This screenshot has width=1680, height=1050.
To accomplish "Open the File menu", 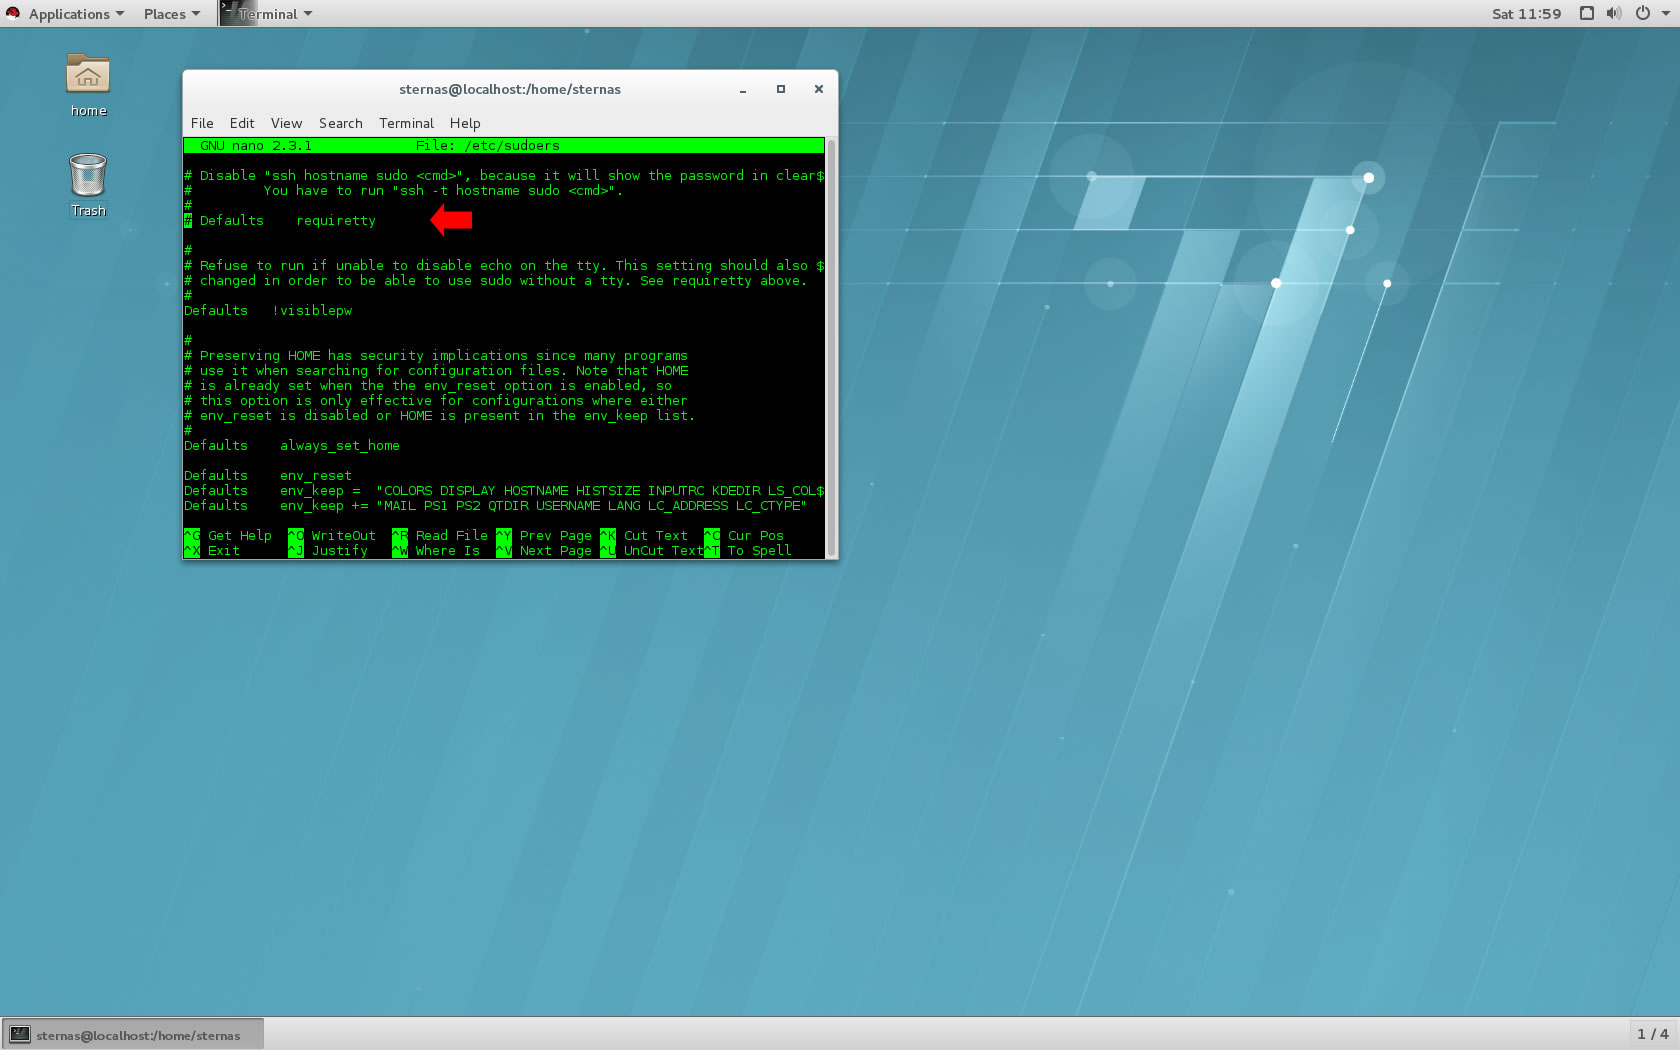I will pos(202,123).
